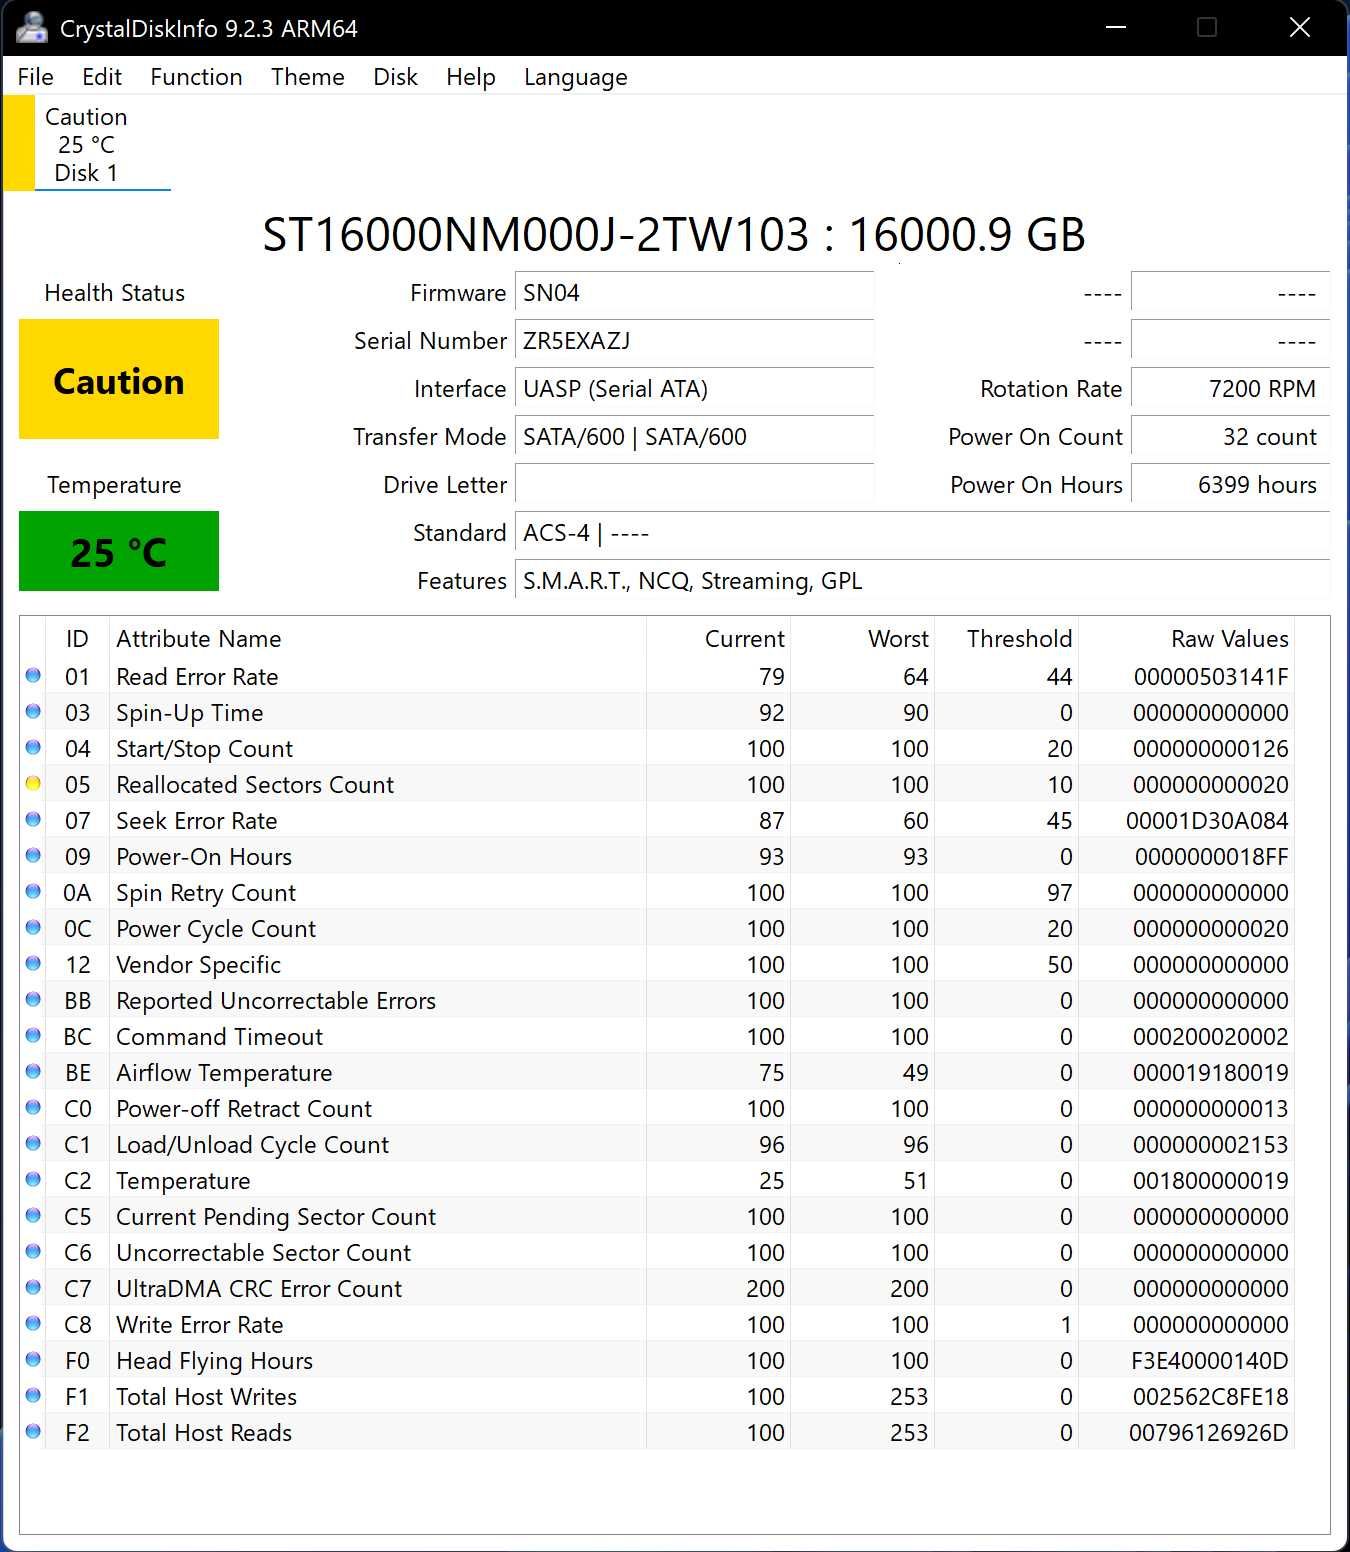Open the Function menu
This screenshot has height=1552, width=1350.
pos(196,77)
